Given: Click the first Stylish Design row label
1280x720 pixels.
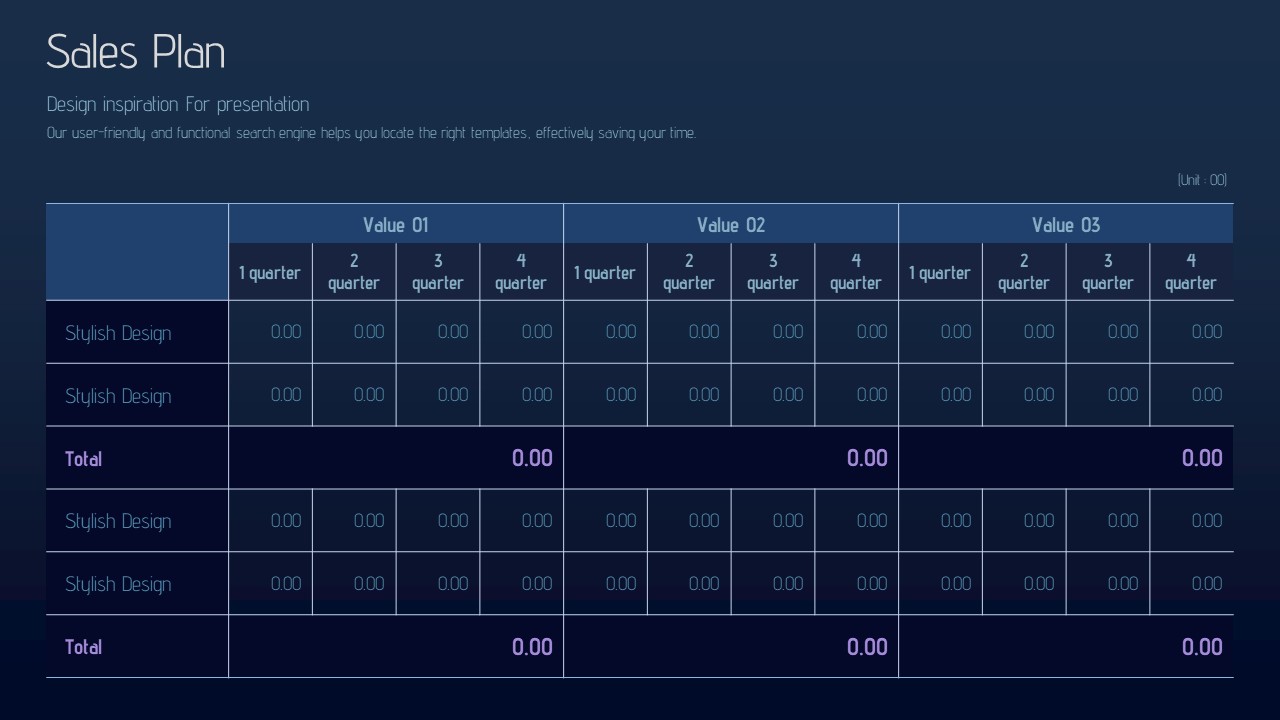Looking at the screenshot, I should (118, 333).
